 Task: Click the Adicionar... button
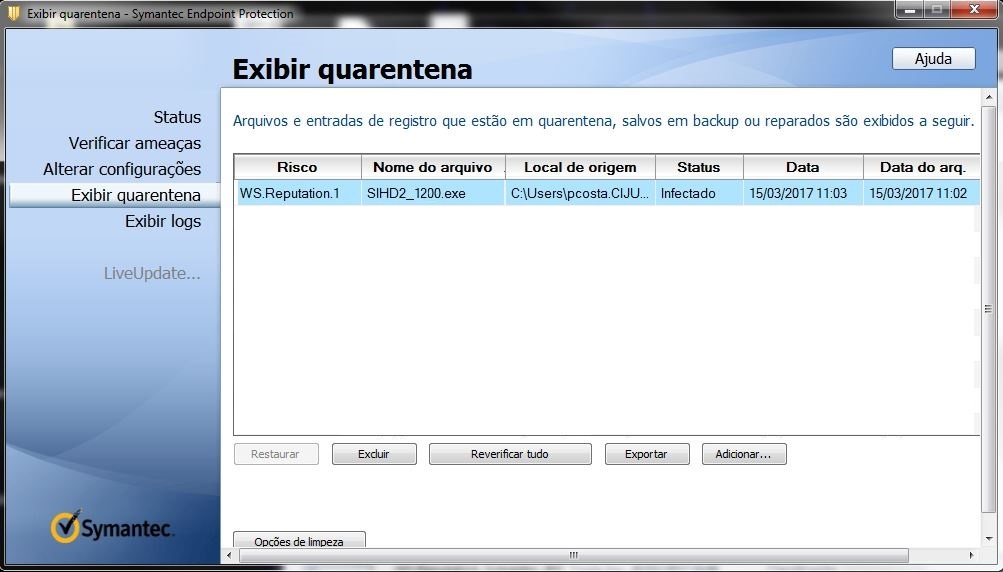pyautogui.click(x=744, y=454)
